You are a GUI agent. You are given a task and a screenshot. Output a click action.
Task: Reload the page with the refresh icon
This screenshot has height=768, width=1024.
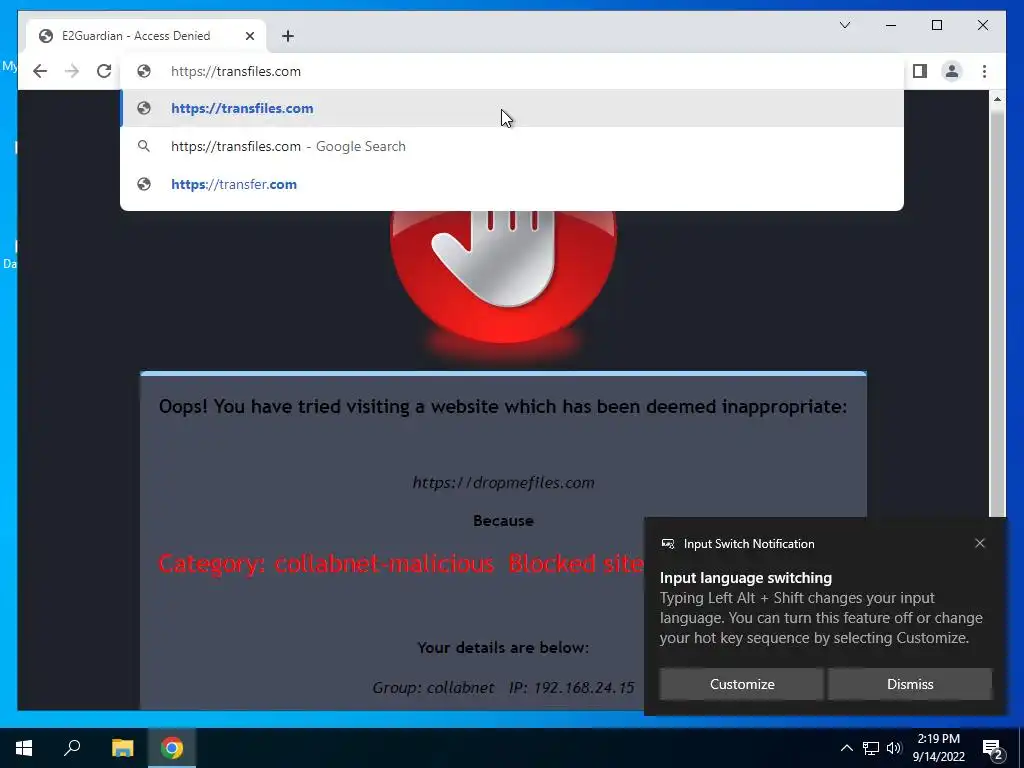click(104, 71)
